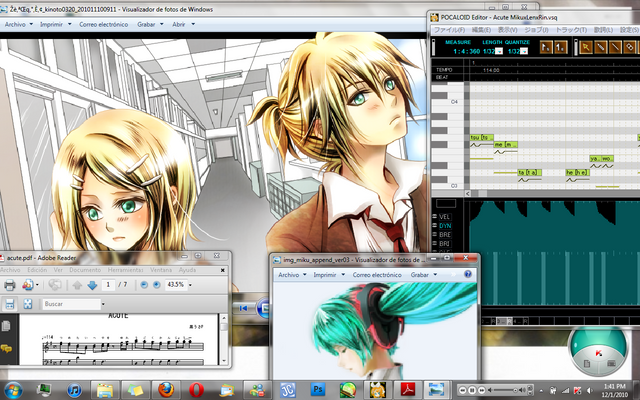Screen dimensions: 640x400
Task: Open LENGTH dropdown in VOCALOID Editor
Action: (498, 51)
